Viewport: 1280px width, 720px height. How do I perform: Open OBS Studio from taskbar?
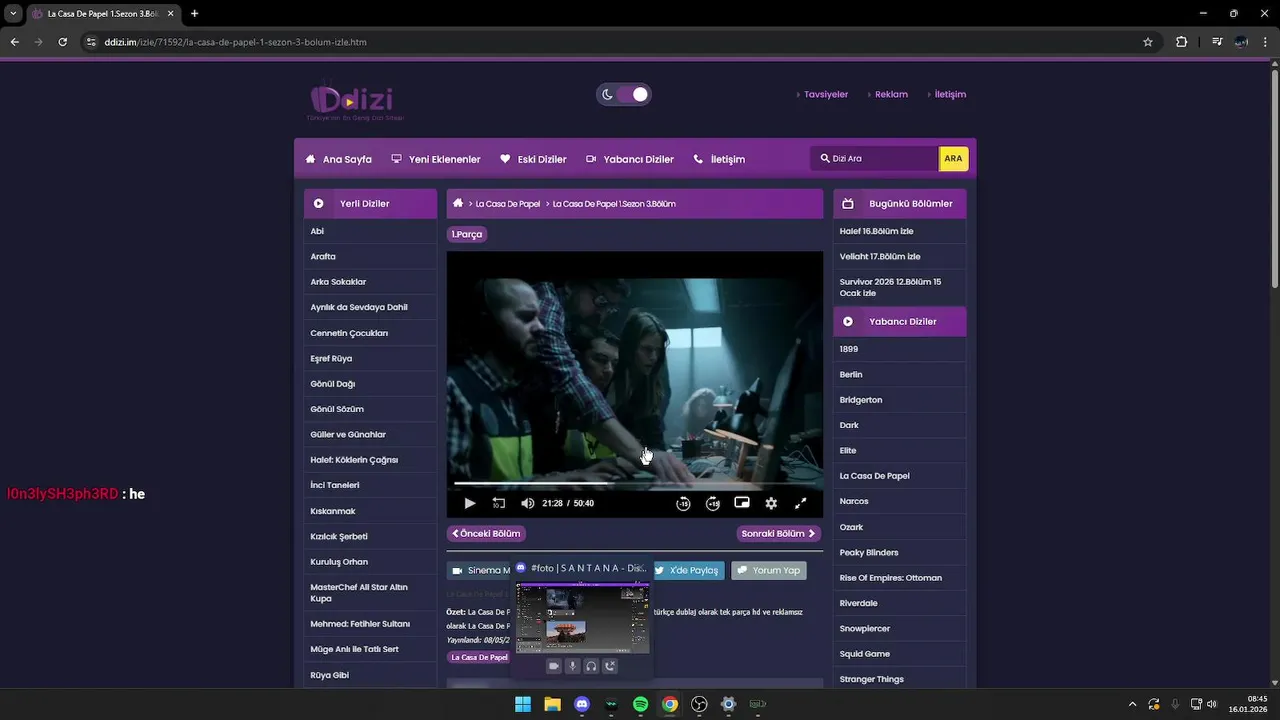click(x=699, y=704)
